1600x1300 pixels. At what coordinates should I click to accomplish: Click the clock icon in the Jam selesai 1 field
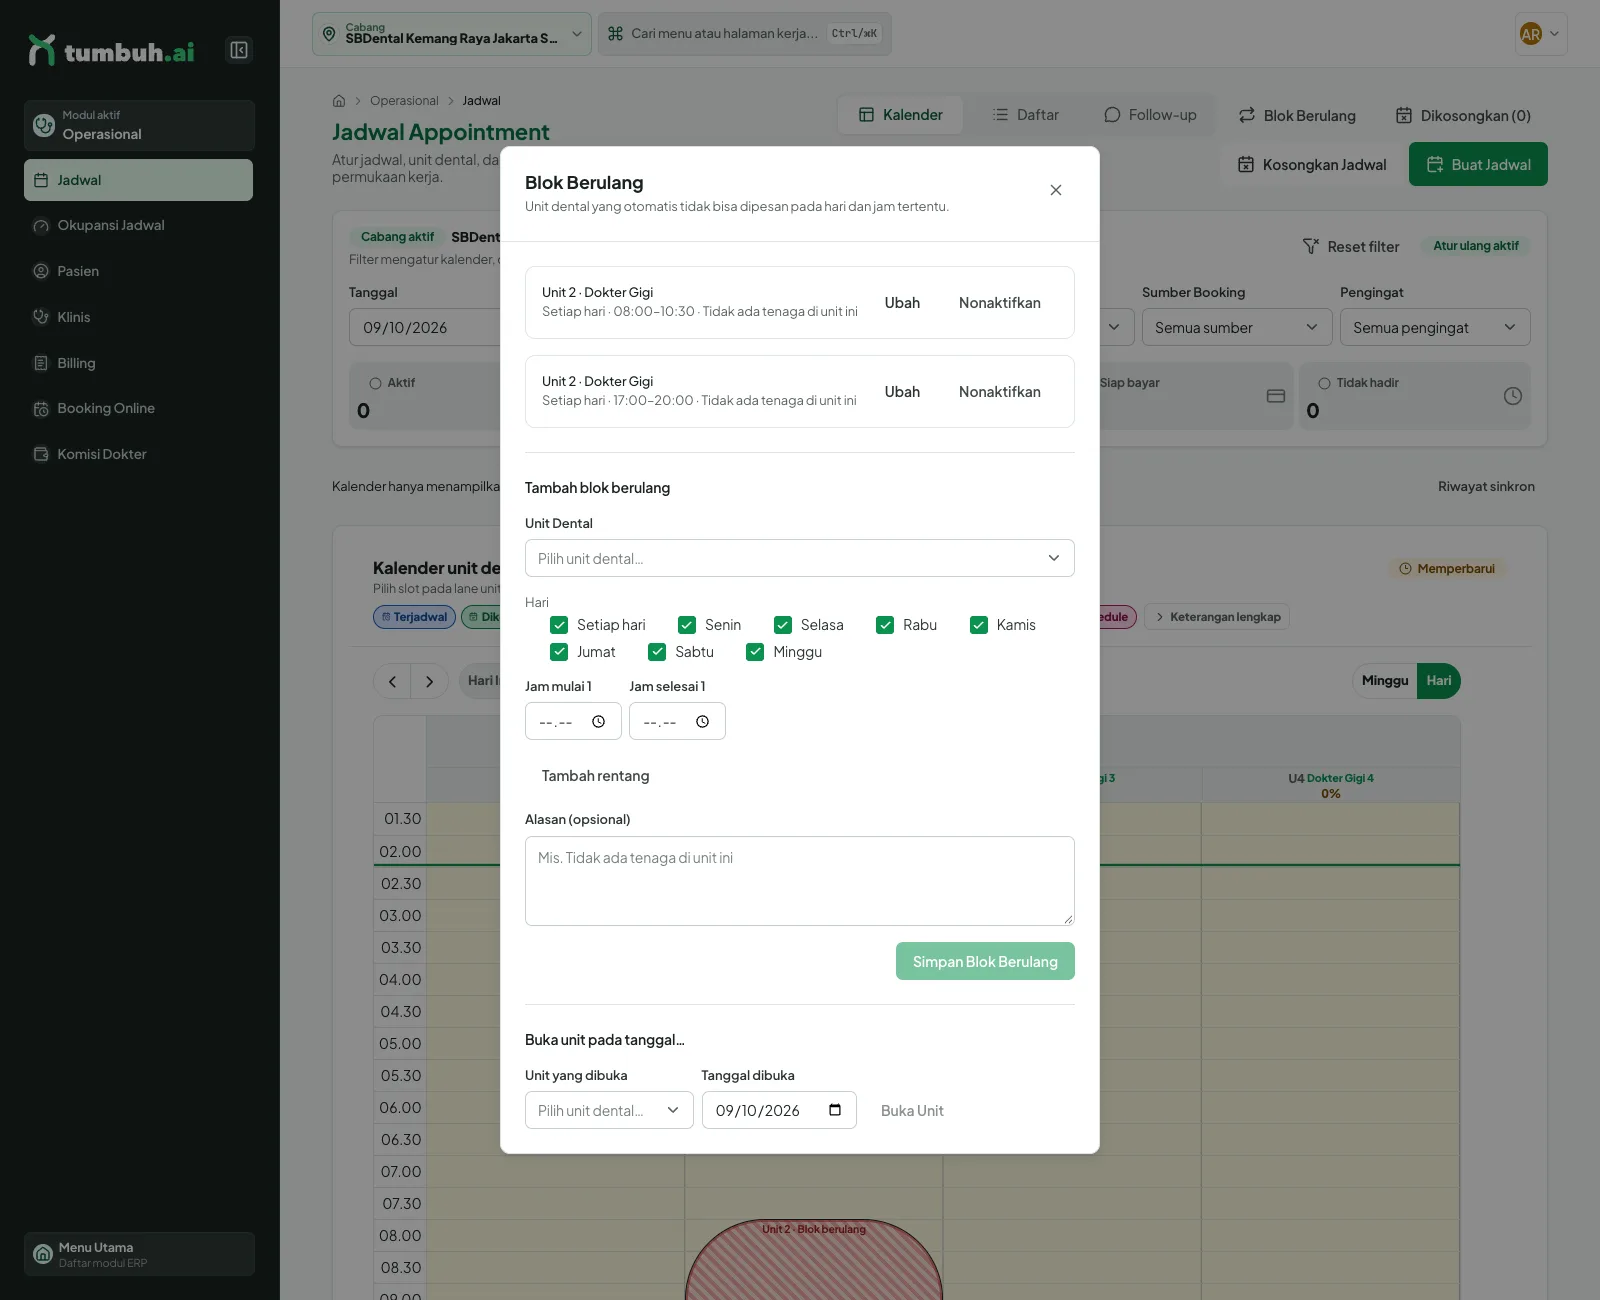(702, 722)
